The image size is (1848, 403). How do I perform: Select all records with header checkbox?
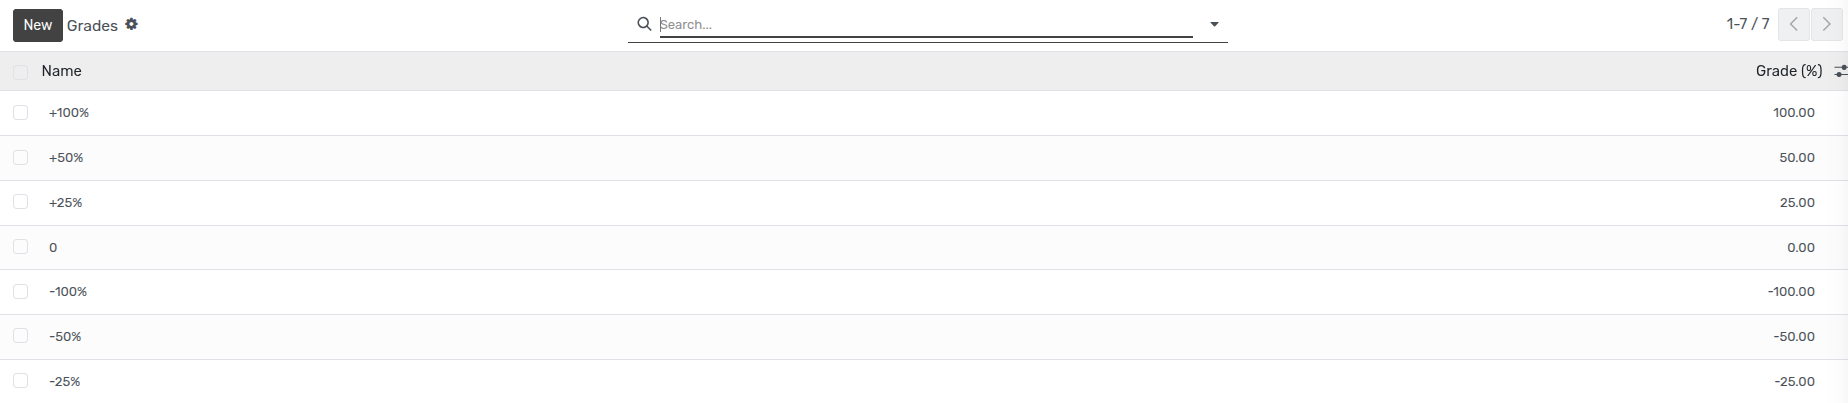click(x=20, y=72)
